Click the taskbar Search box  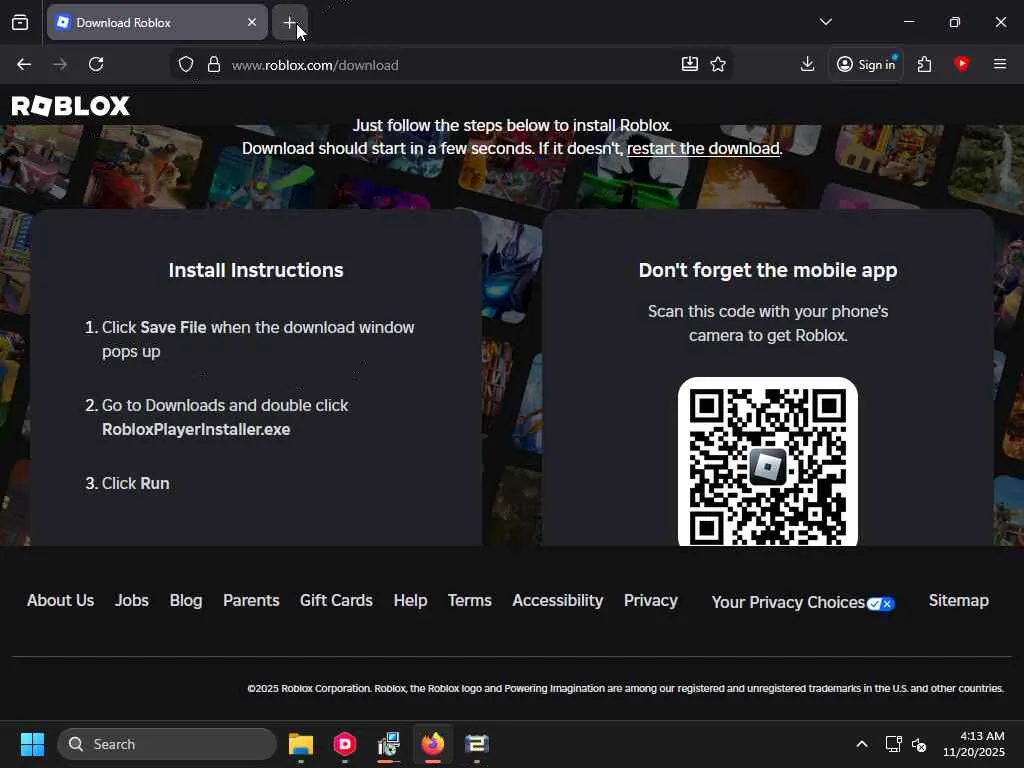(167, 744)
